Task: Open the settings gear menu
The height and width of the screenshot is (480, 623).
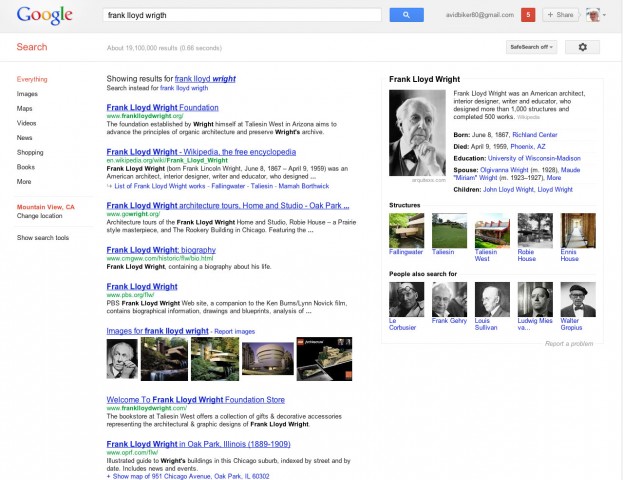Action: (x=582, y=47)
